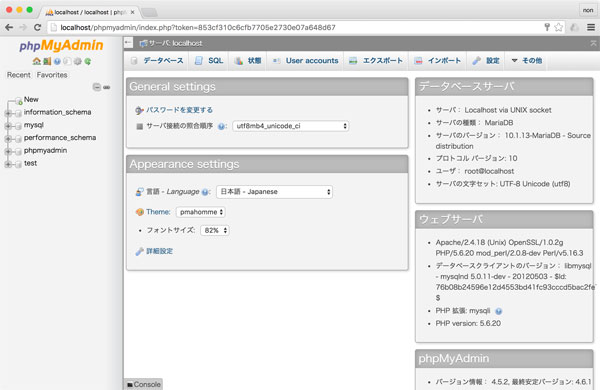Reload navigation panel with green refresh icon
Image resolution: width=600 pixels, height=390 pixels.
coord(88,61)
